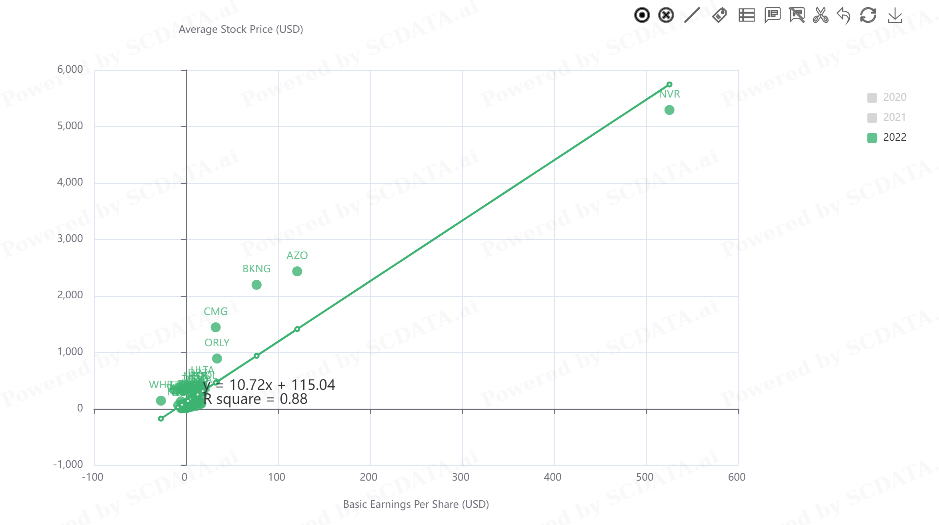Image resolution: width=939 pixels, height=525 pixels.
Task: Click the speech bubble tooltip icon
Action: [773, 15]
